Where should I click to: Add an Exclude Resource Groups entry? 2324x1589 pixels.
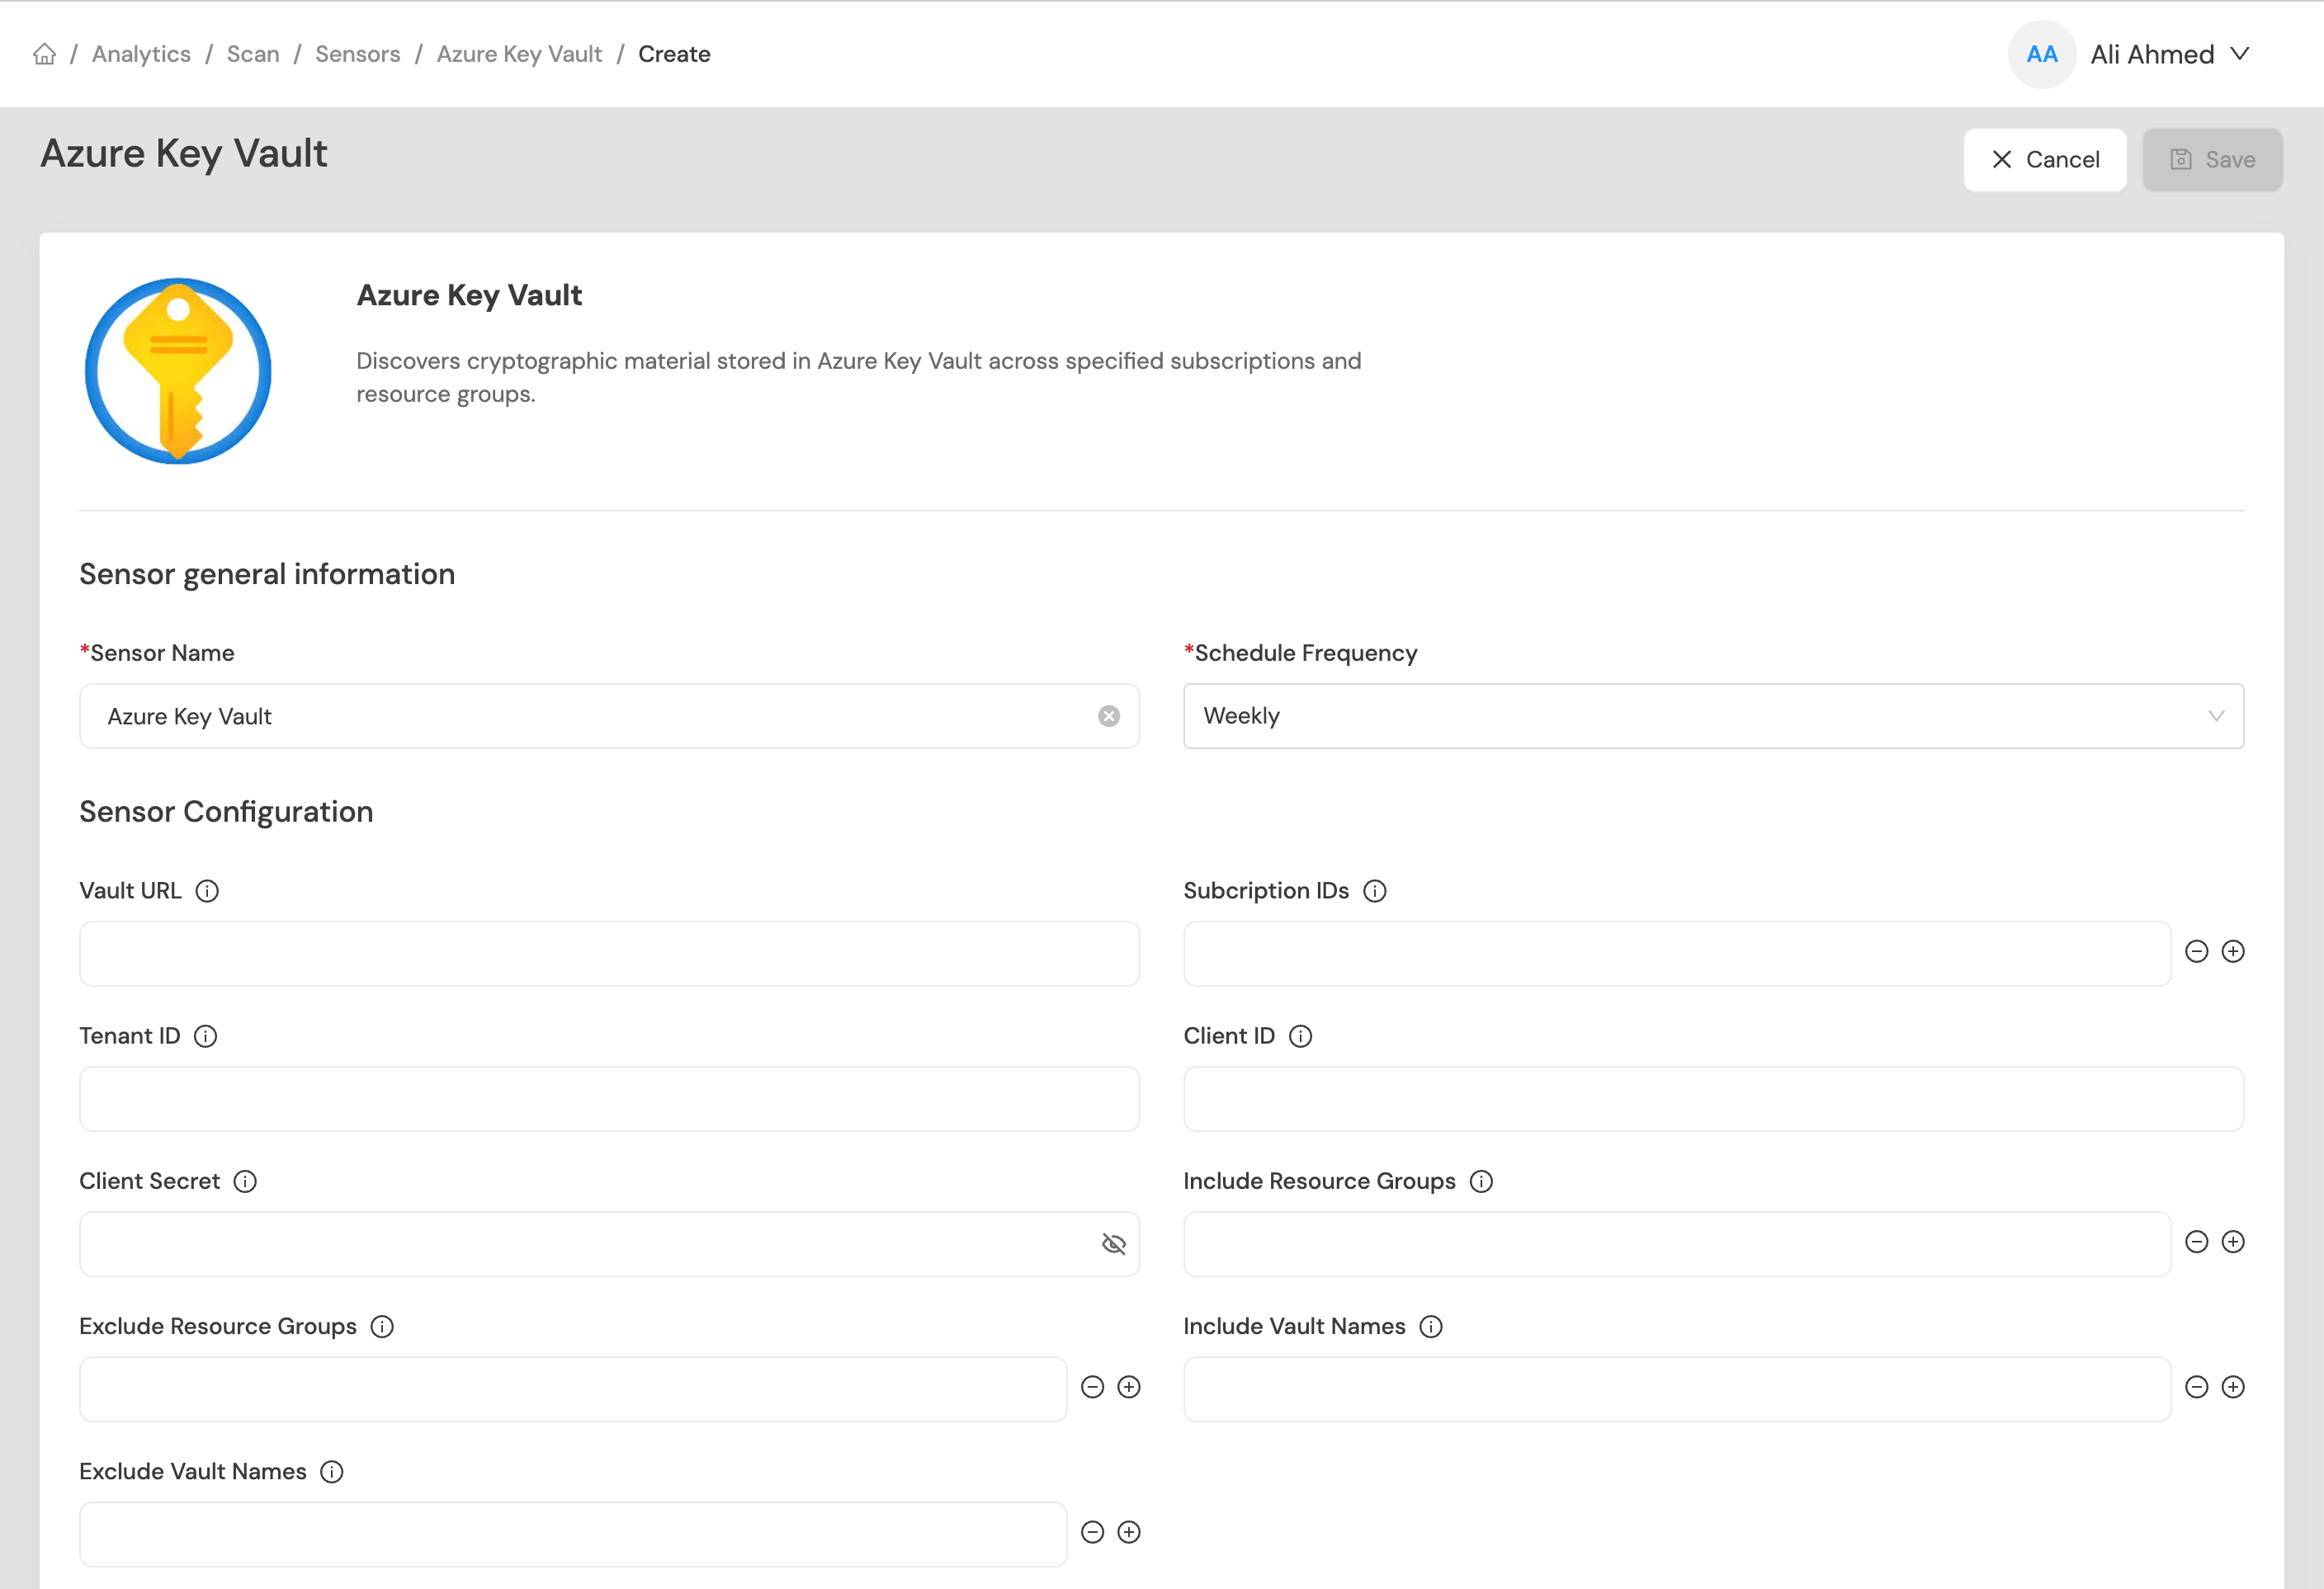(x=1129, y=1387)
